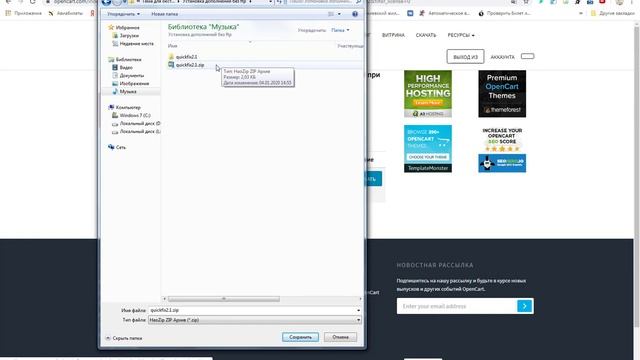Collapse folders with Скрыть папки
This screenshot has height=360, width=640.
124,338
